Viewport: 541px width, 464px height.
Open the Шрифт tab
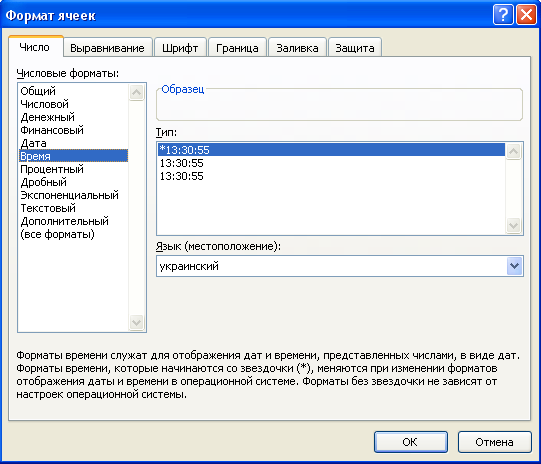(180, 48)
